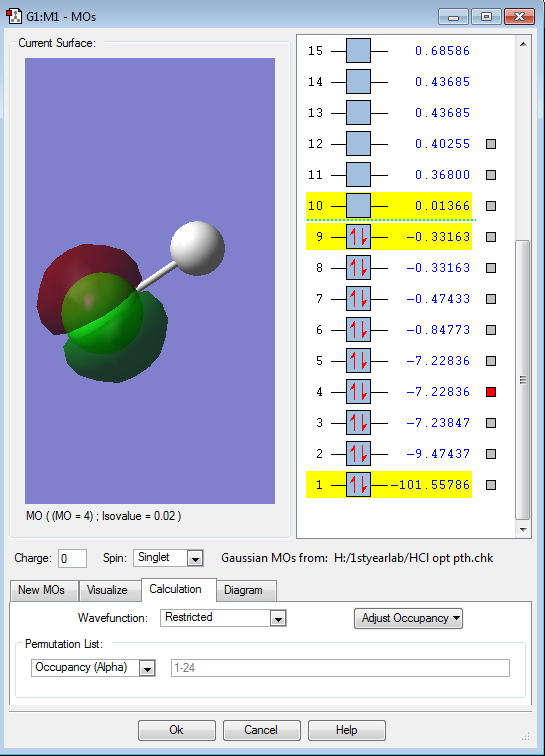Click the paired-electron box of MO 1
Screen dimensions: 545x756
click(x=358, y=485)
